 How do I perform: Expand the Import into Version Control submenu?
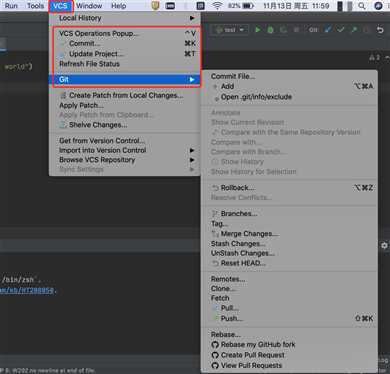(x=125, y=150)
